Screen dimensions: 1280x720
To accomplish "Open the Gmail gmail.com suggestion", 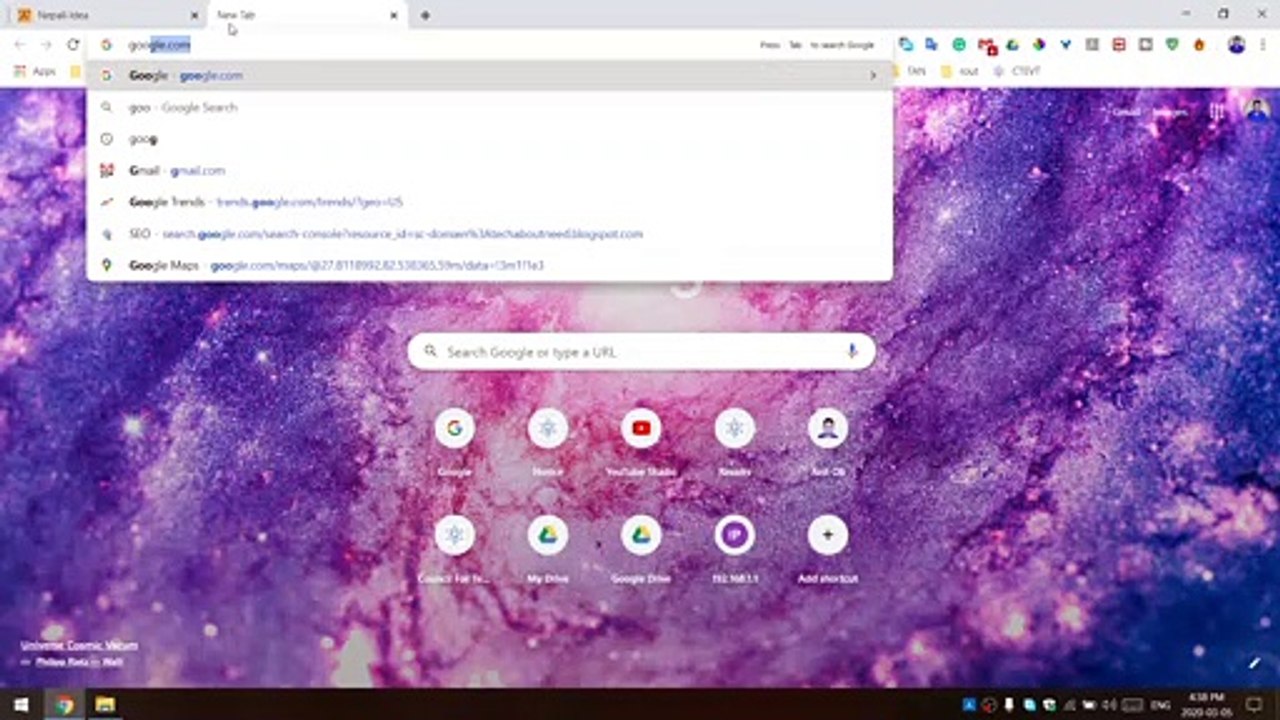I will coord(489,170).
